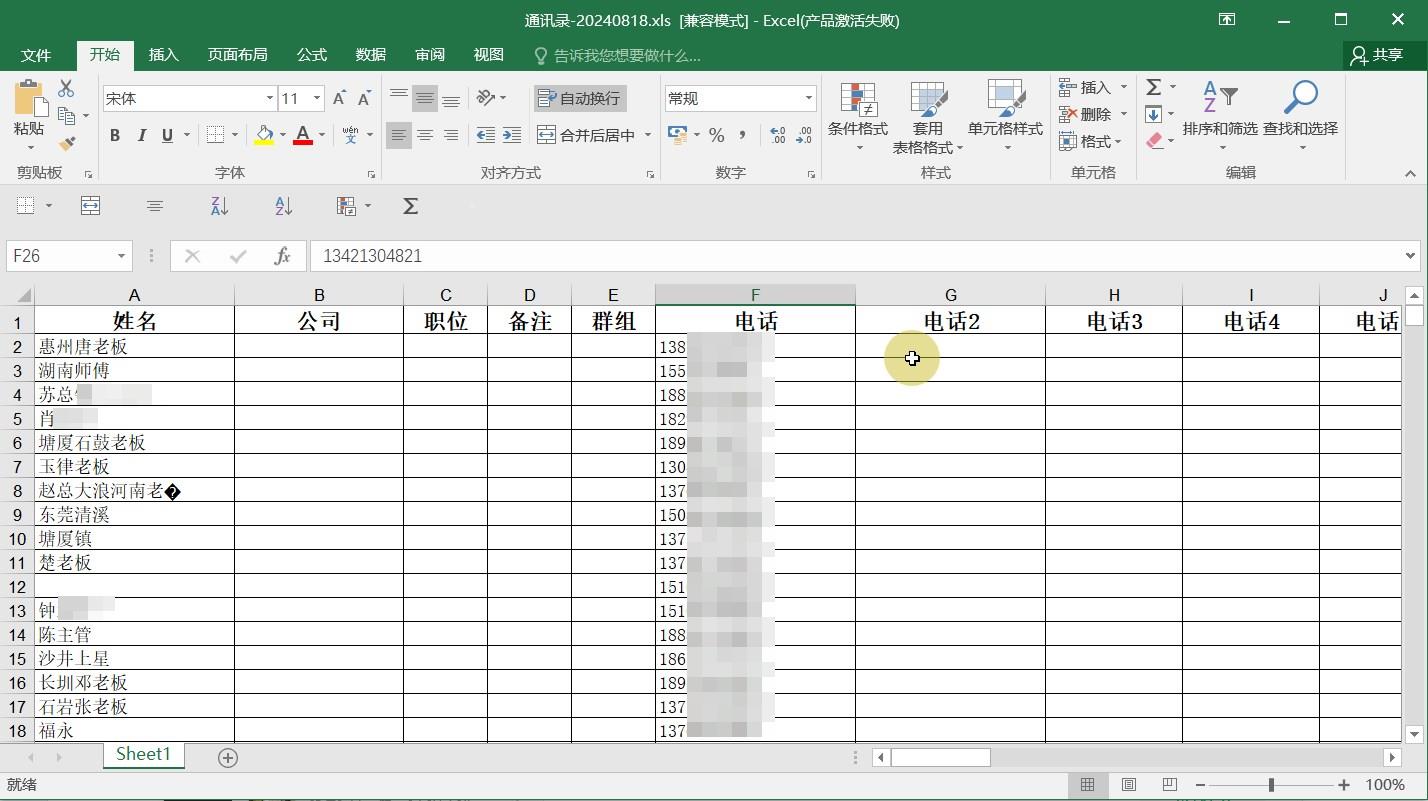
Task: Select the Sheet1 worksheet tab
Action: pos(143,755)
